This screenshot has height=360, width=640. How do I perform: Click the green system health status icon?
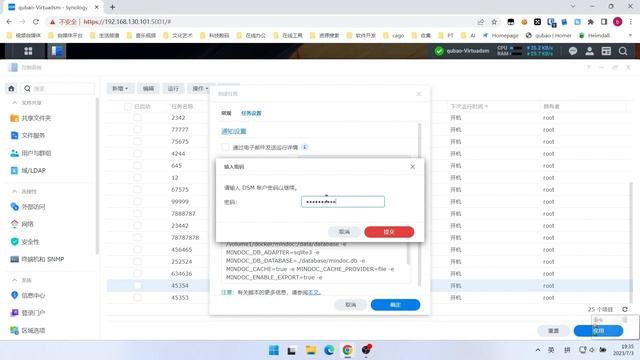tap(439, 51)
